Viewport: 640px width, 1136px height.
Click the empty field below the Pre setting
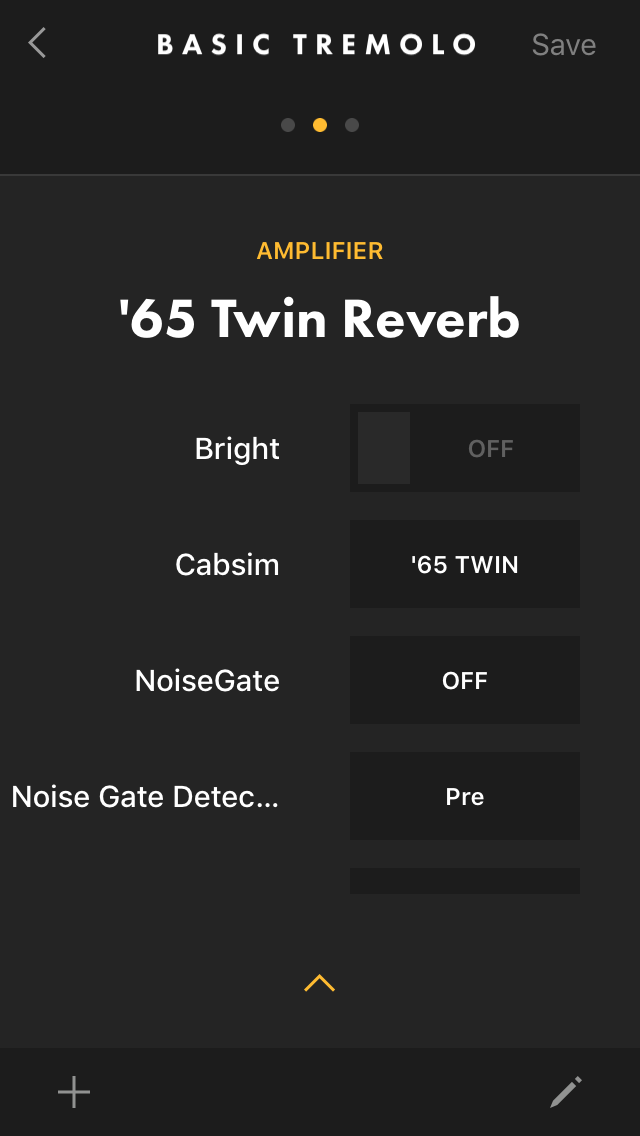[464, 880]
